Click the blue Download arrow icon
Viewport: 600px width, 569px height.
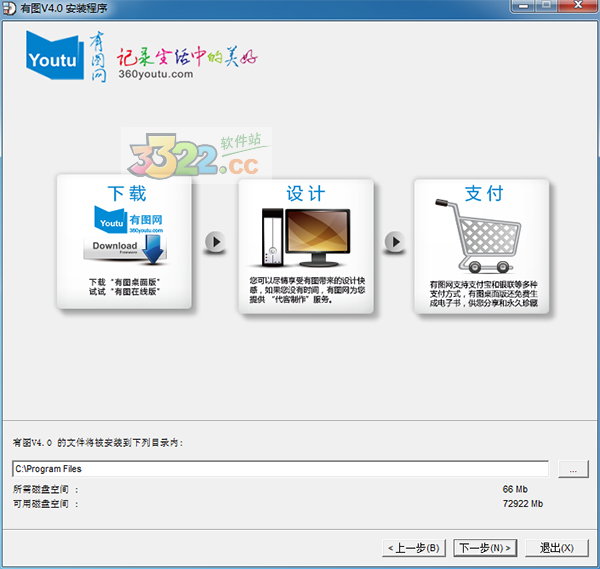coord(153,249)
